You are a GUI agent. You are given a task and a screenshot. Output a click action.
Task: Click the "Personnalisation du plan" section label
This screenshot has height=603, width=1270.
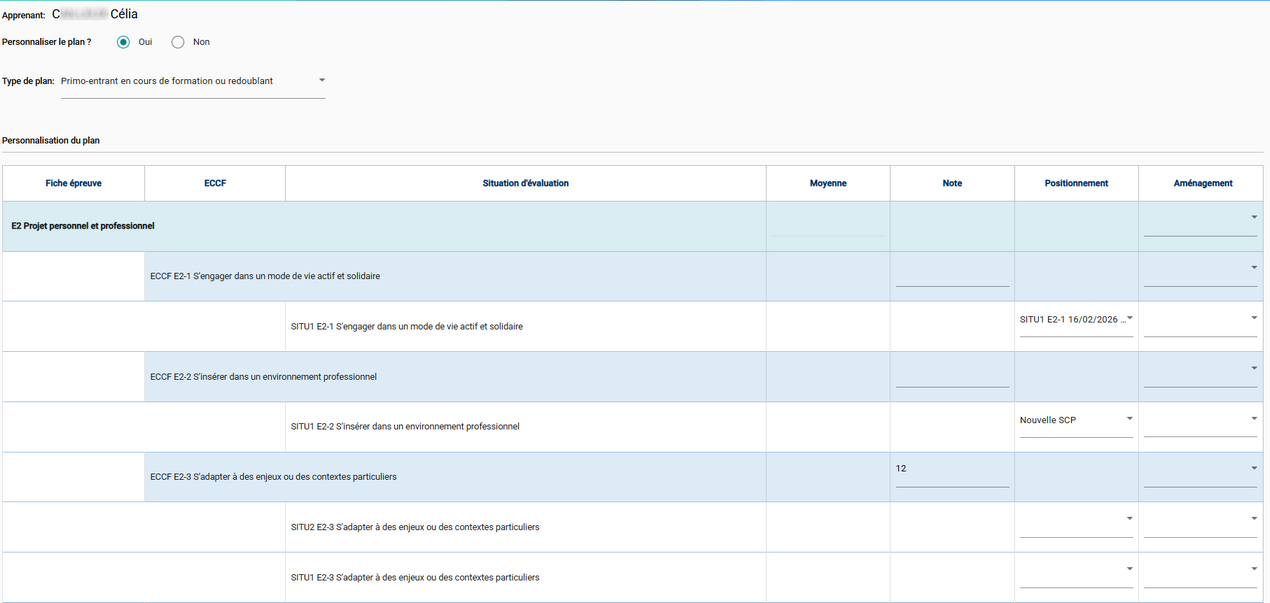coord(50,140)
